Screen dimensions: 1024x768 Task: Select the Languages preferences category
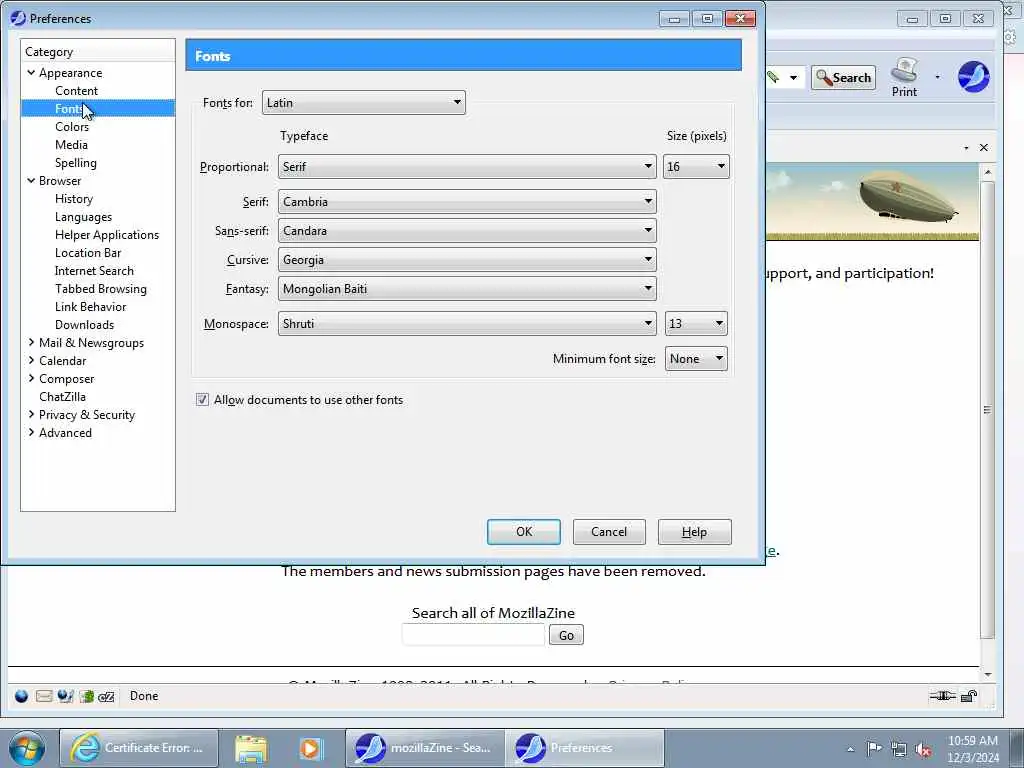click(x=84, y=217)
